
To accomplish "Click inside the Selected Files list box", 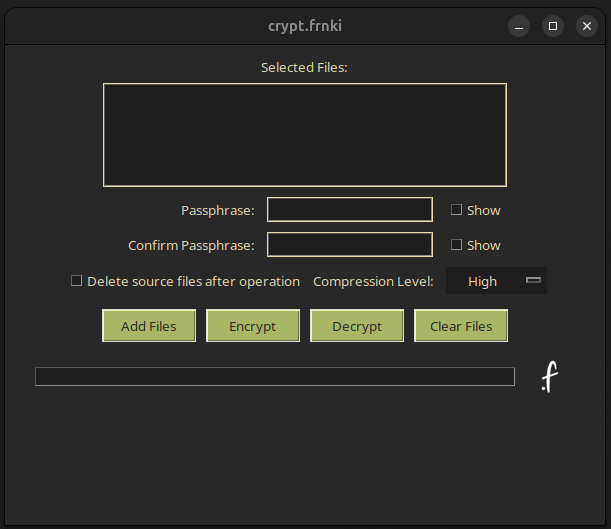I will 304,135.
